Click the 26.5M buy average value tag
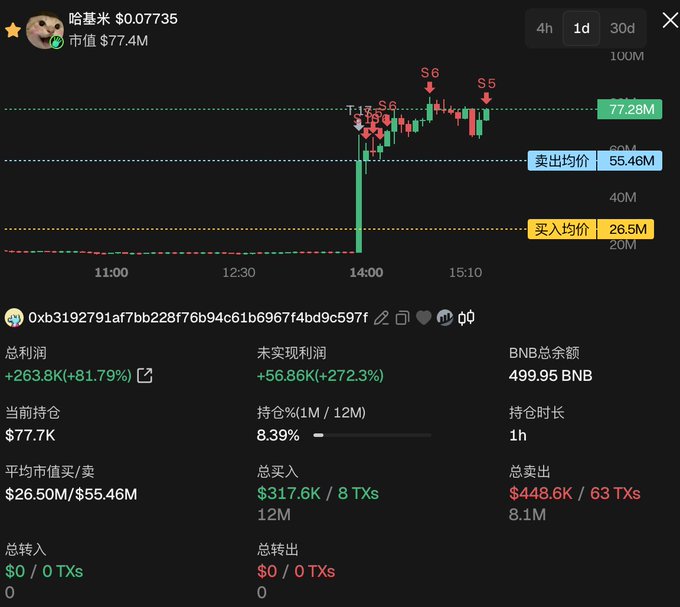680x607 pixels. [x=626, y=229]
